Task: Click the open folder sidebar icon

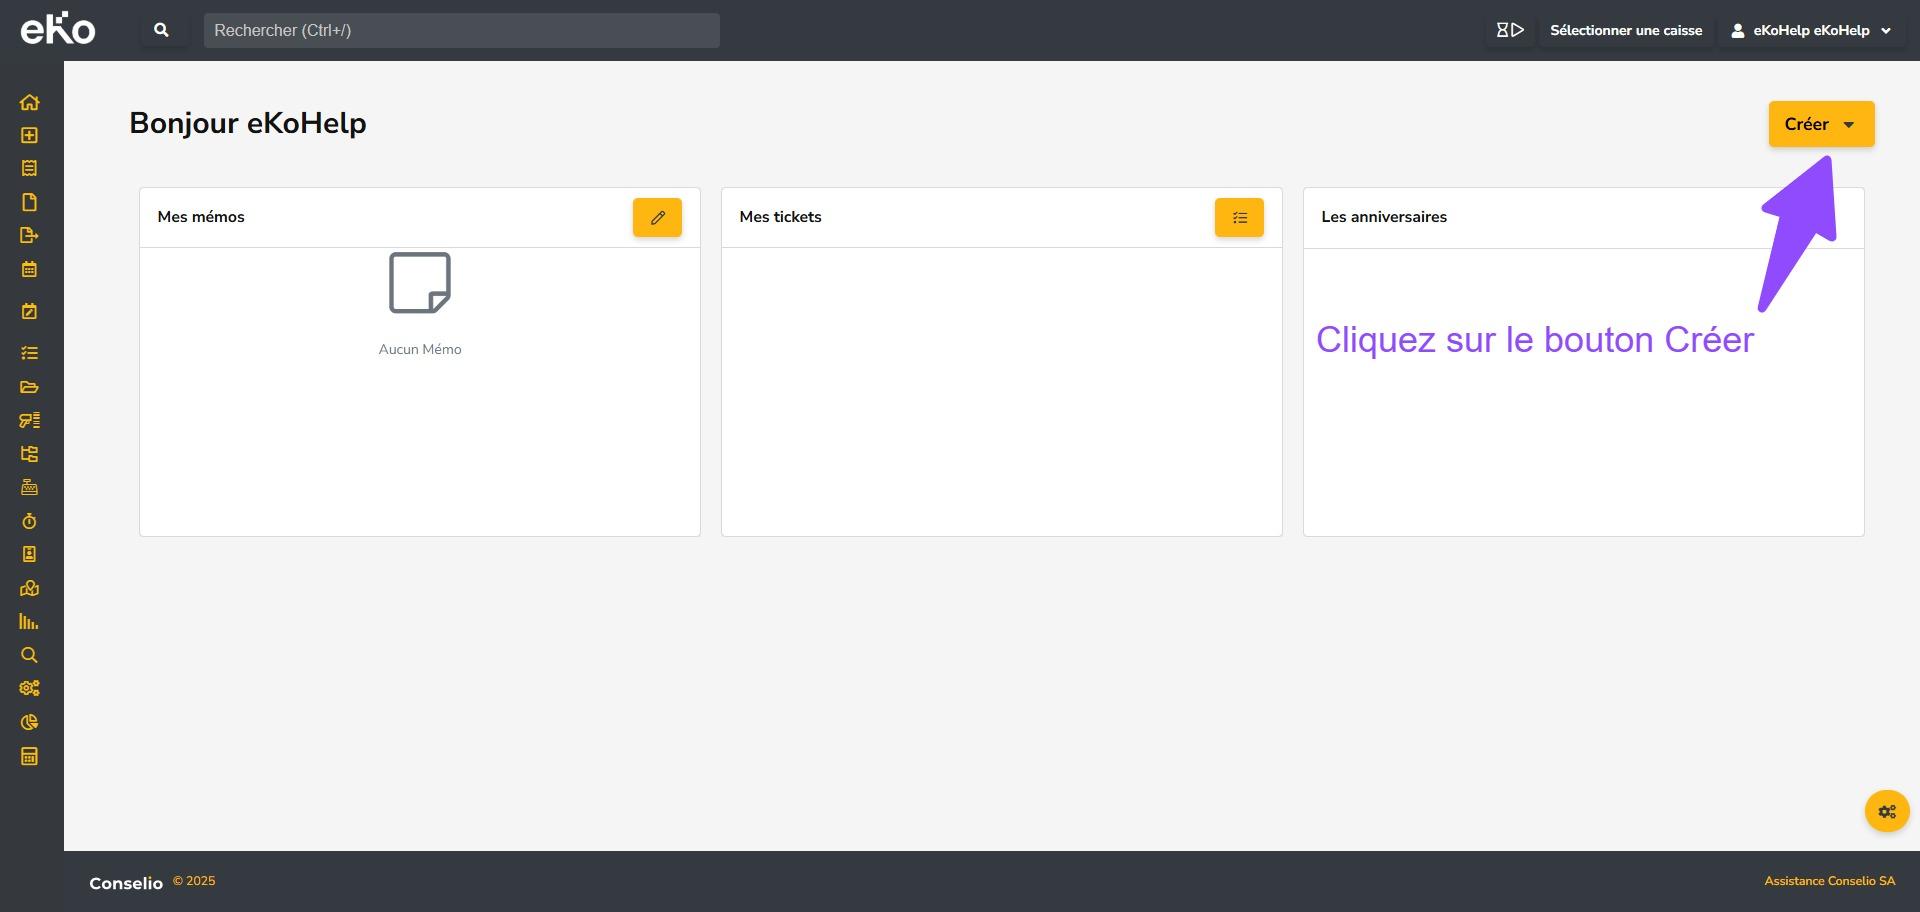Action: [29, 387]
